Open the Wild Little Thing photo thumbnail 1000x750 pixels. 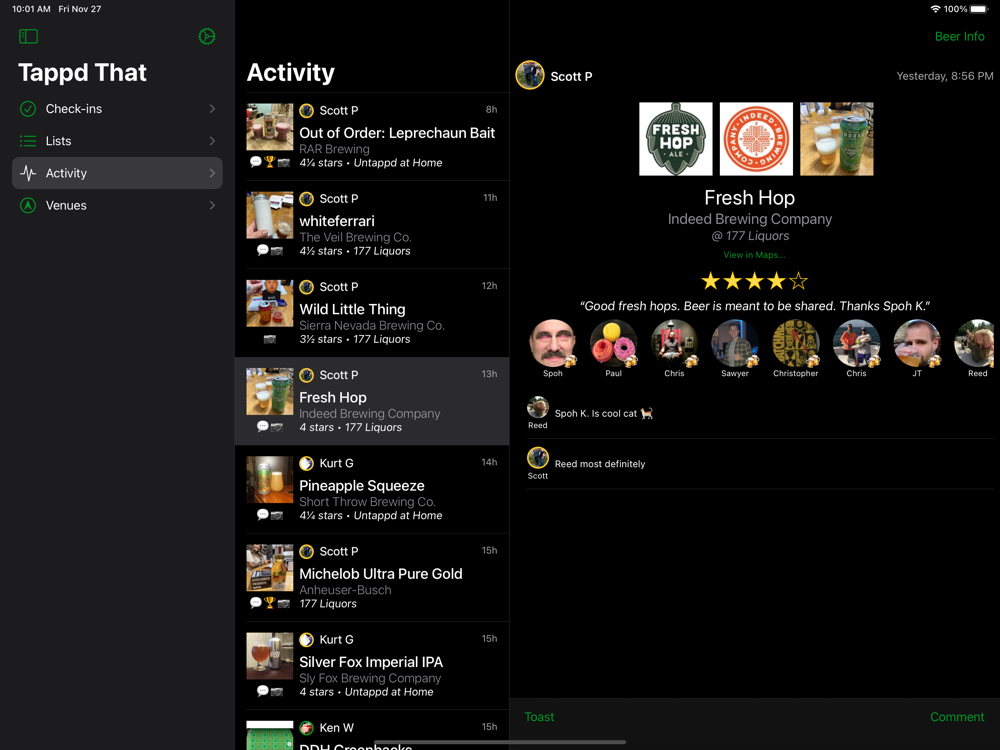coord(270,303)
